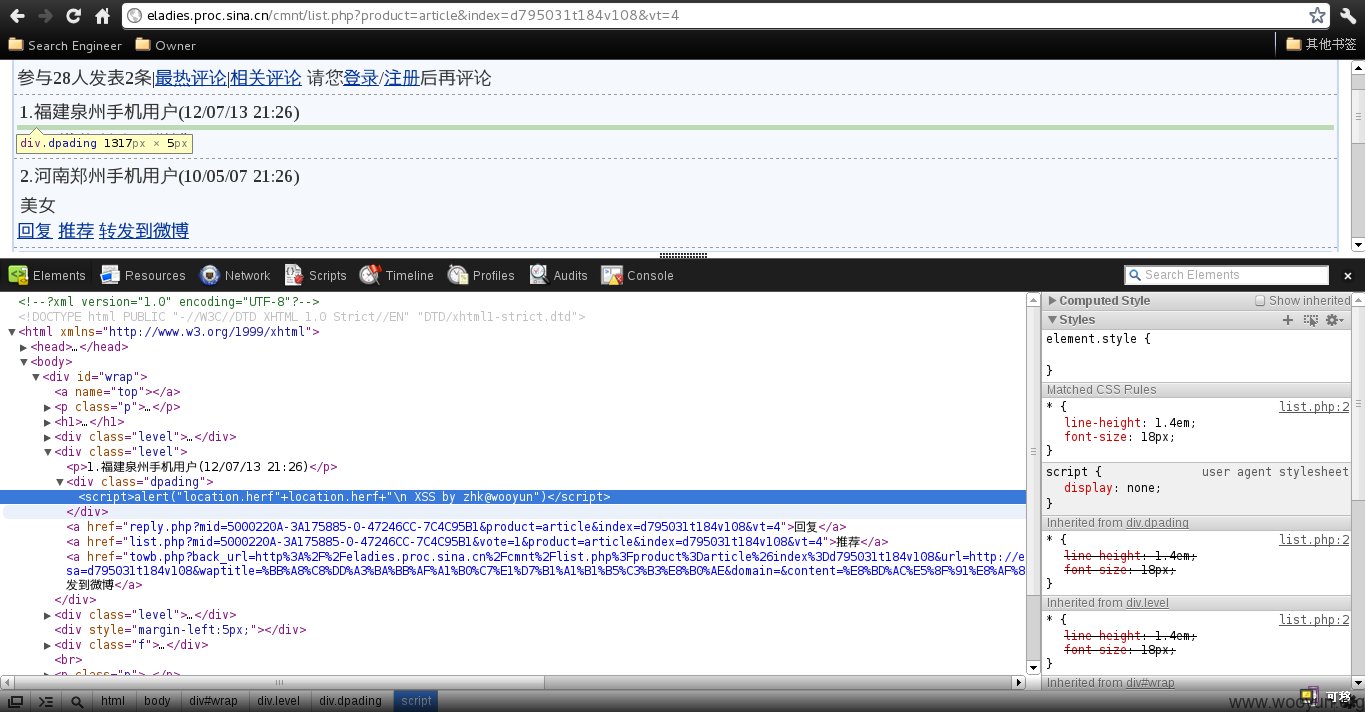Select the a name="top" node
The width and height of the screenshot is (1365, 712).
pos(118,392)
